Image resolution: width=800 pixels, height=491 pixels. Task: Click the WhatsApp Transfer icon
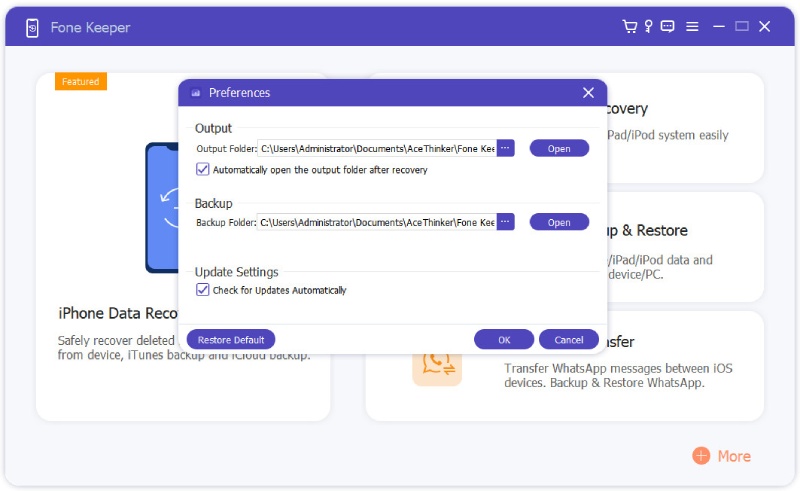tap(437, 361)
